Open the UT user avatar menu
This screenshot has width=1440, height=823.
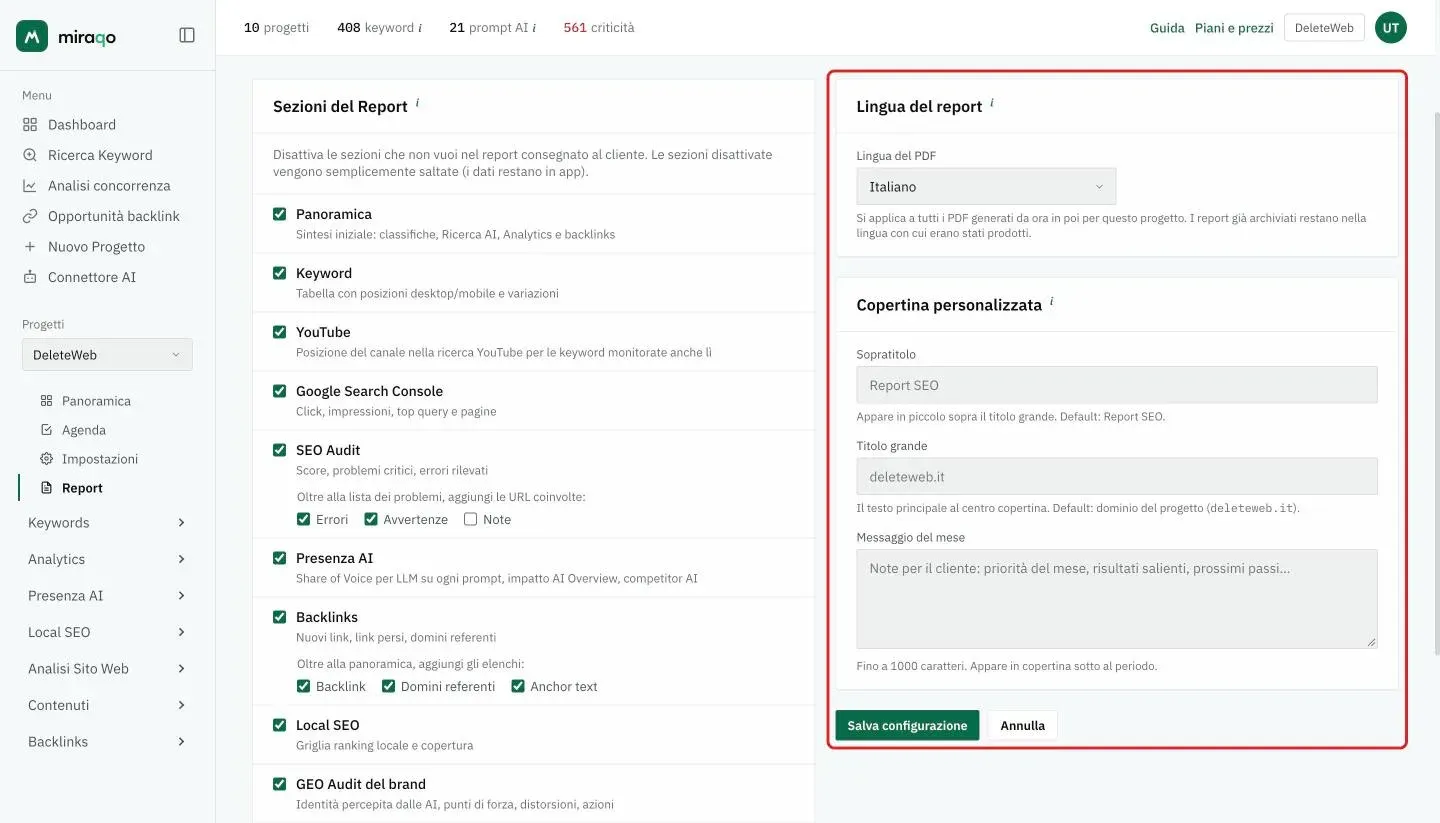tap(1391, 28)
